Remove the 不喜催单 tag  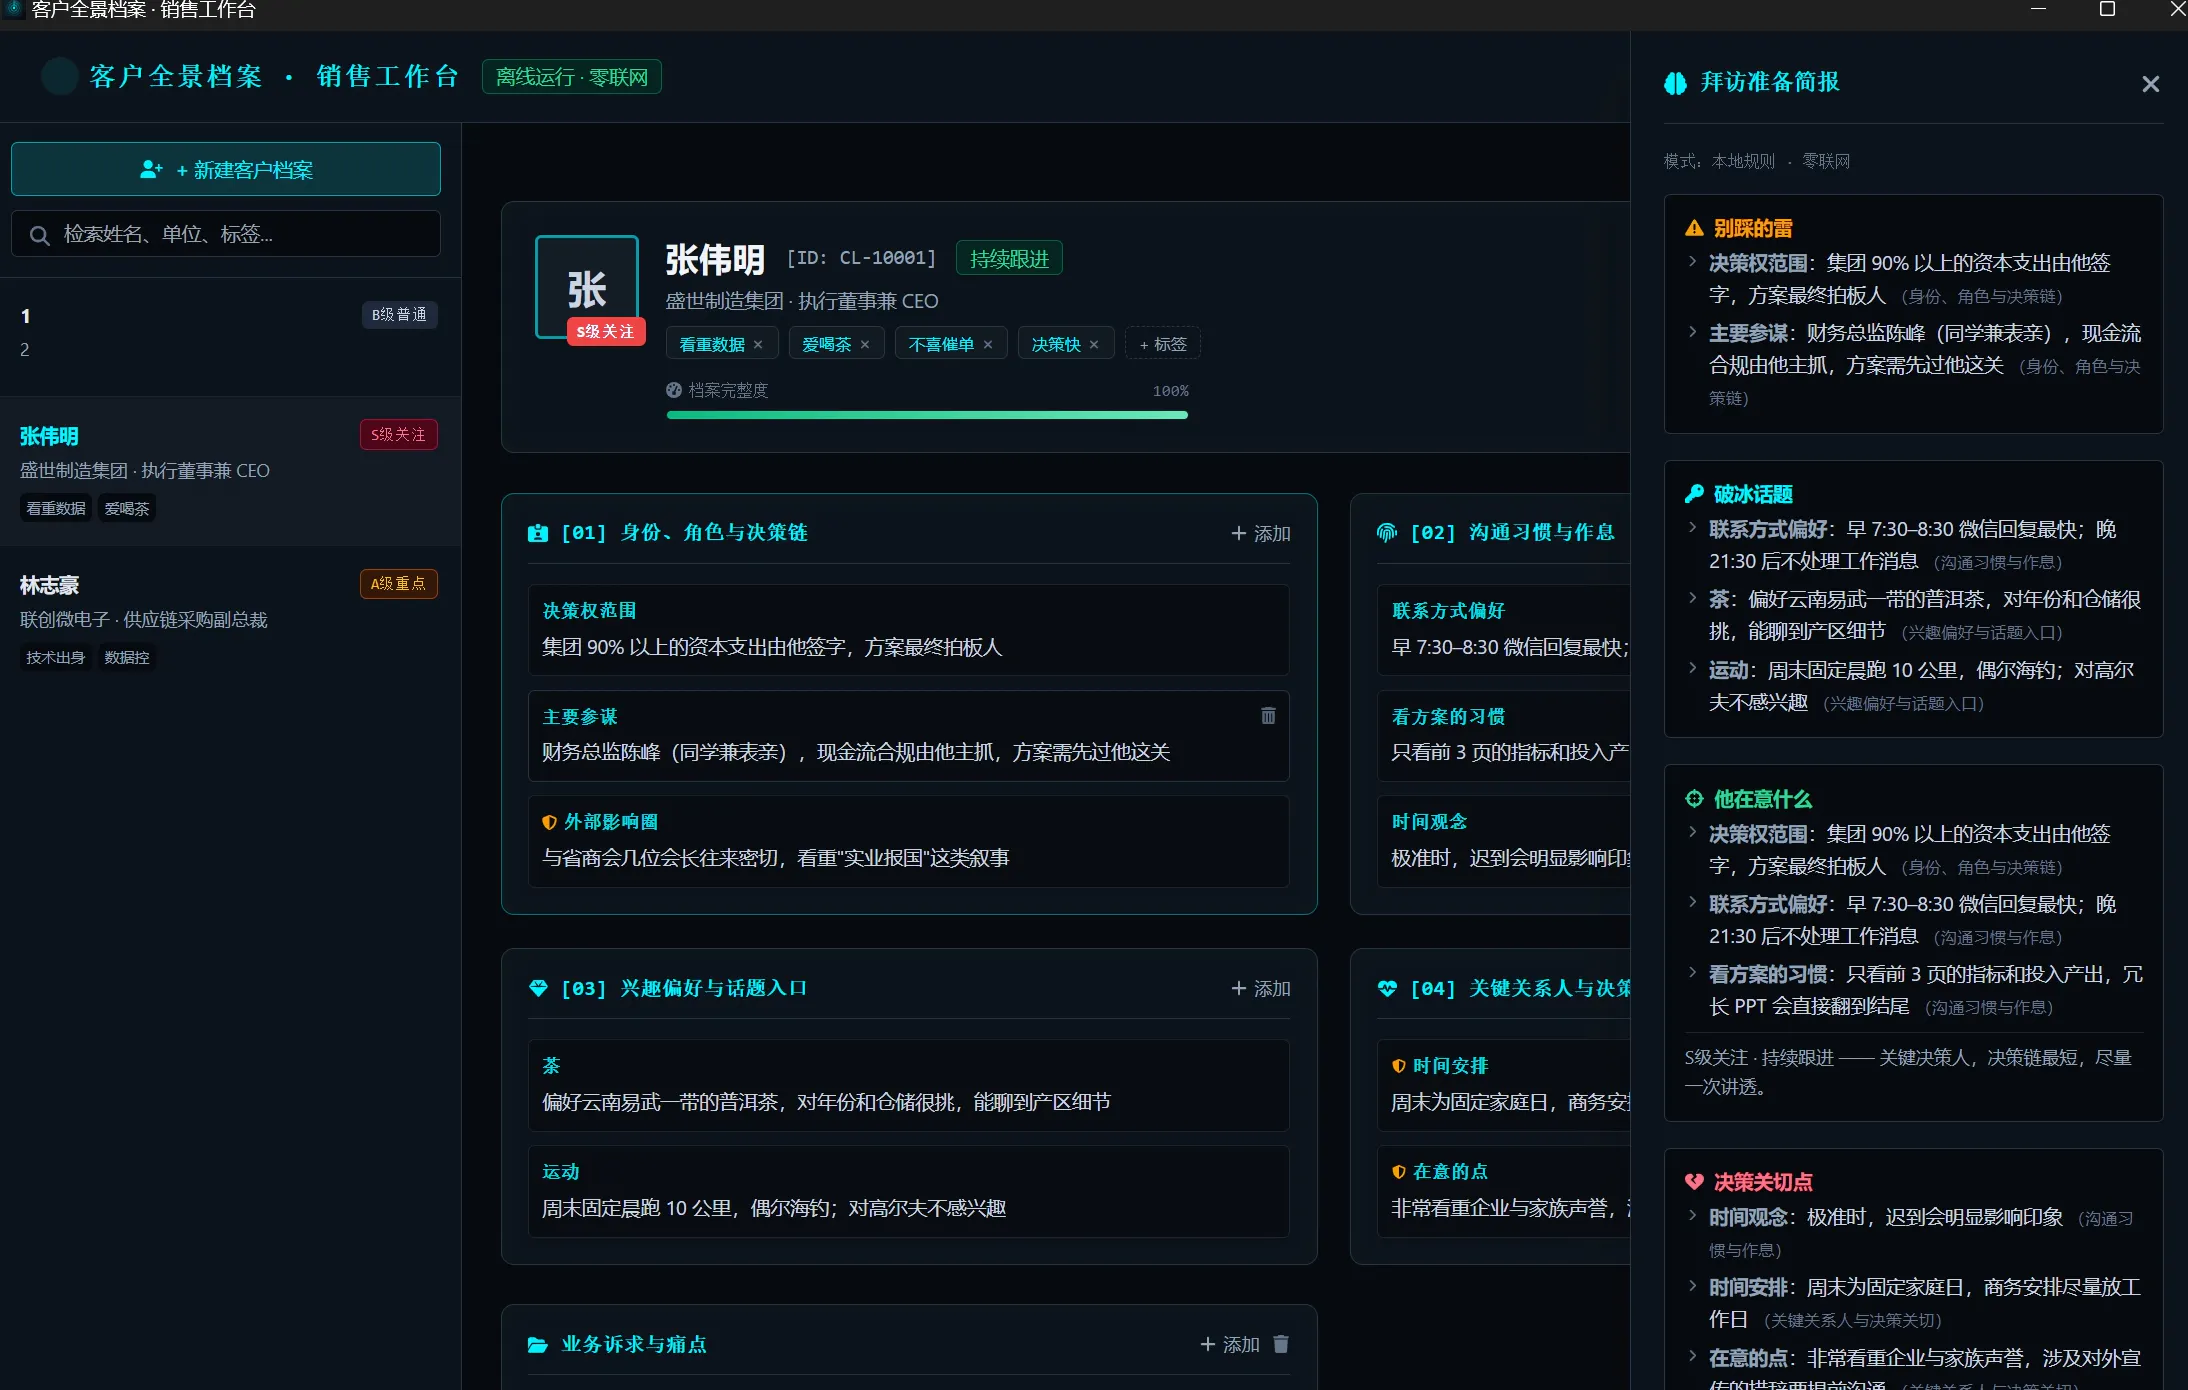tap(988, 345)
